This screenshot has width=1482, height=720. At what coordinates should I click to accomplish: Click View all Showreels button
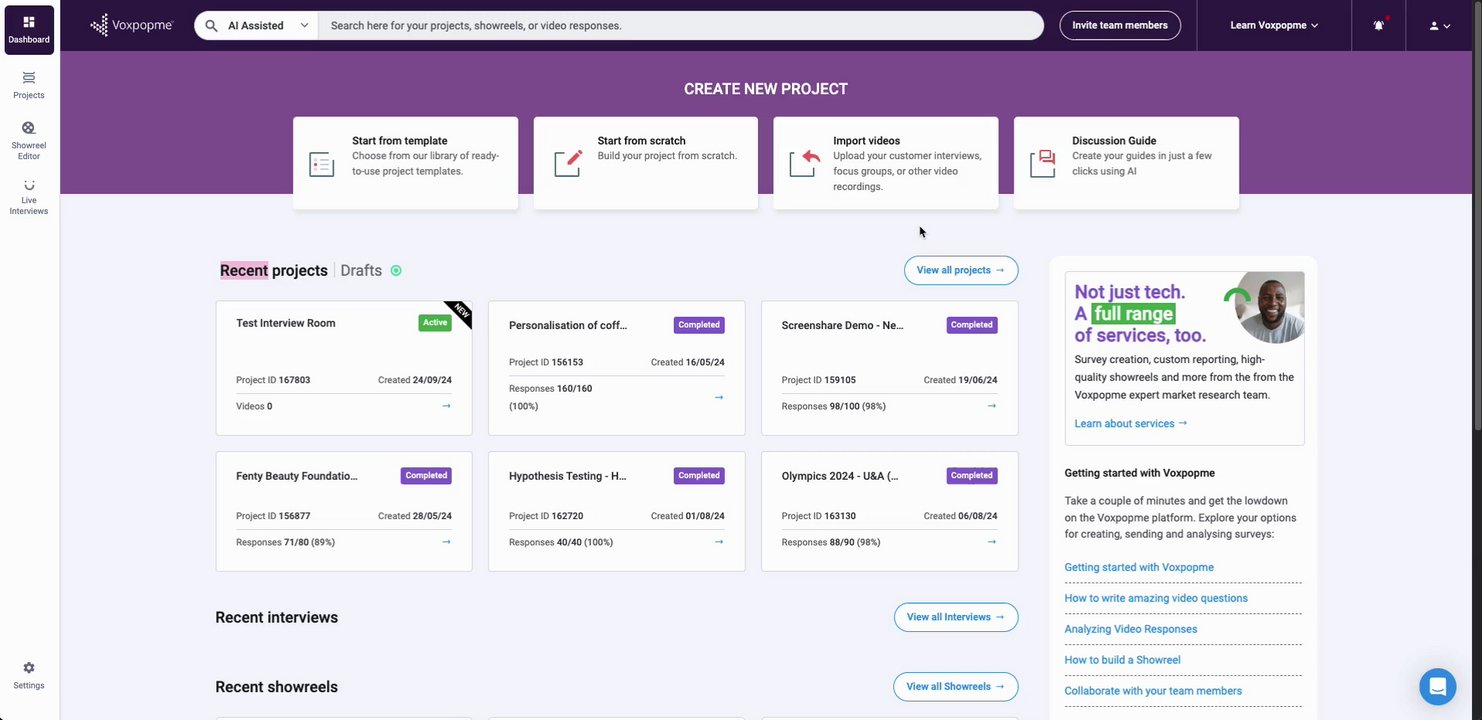pos(956,687)
